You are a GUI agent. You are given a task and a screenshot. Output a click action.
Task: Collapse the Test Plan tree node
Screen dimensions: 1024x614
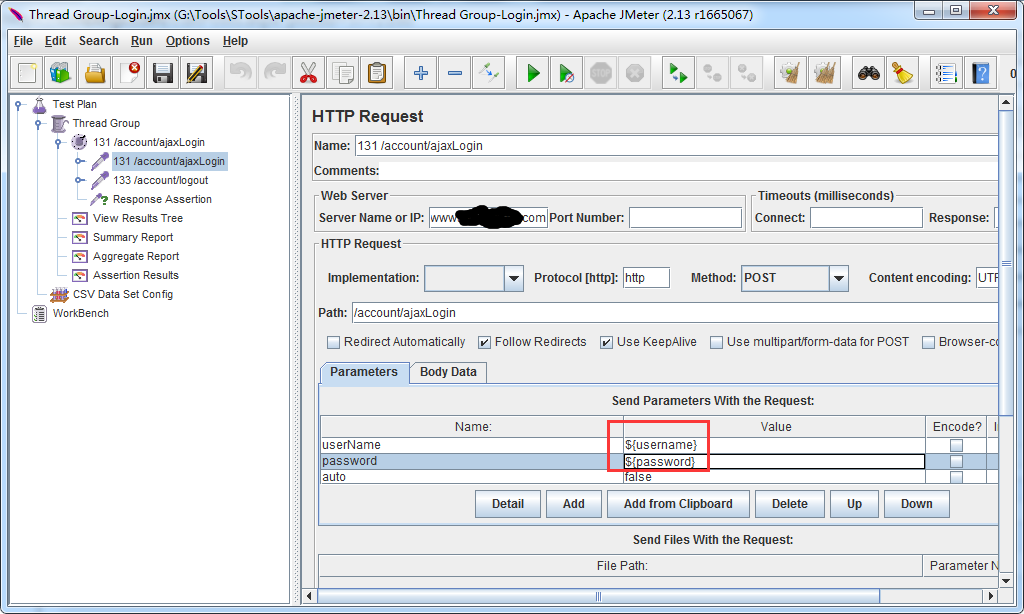coord(19,105)
